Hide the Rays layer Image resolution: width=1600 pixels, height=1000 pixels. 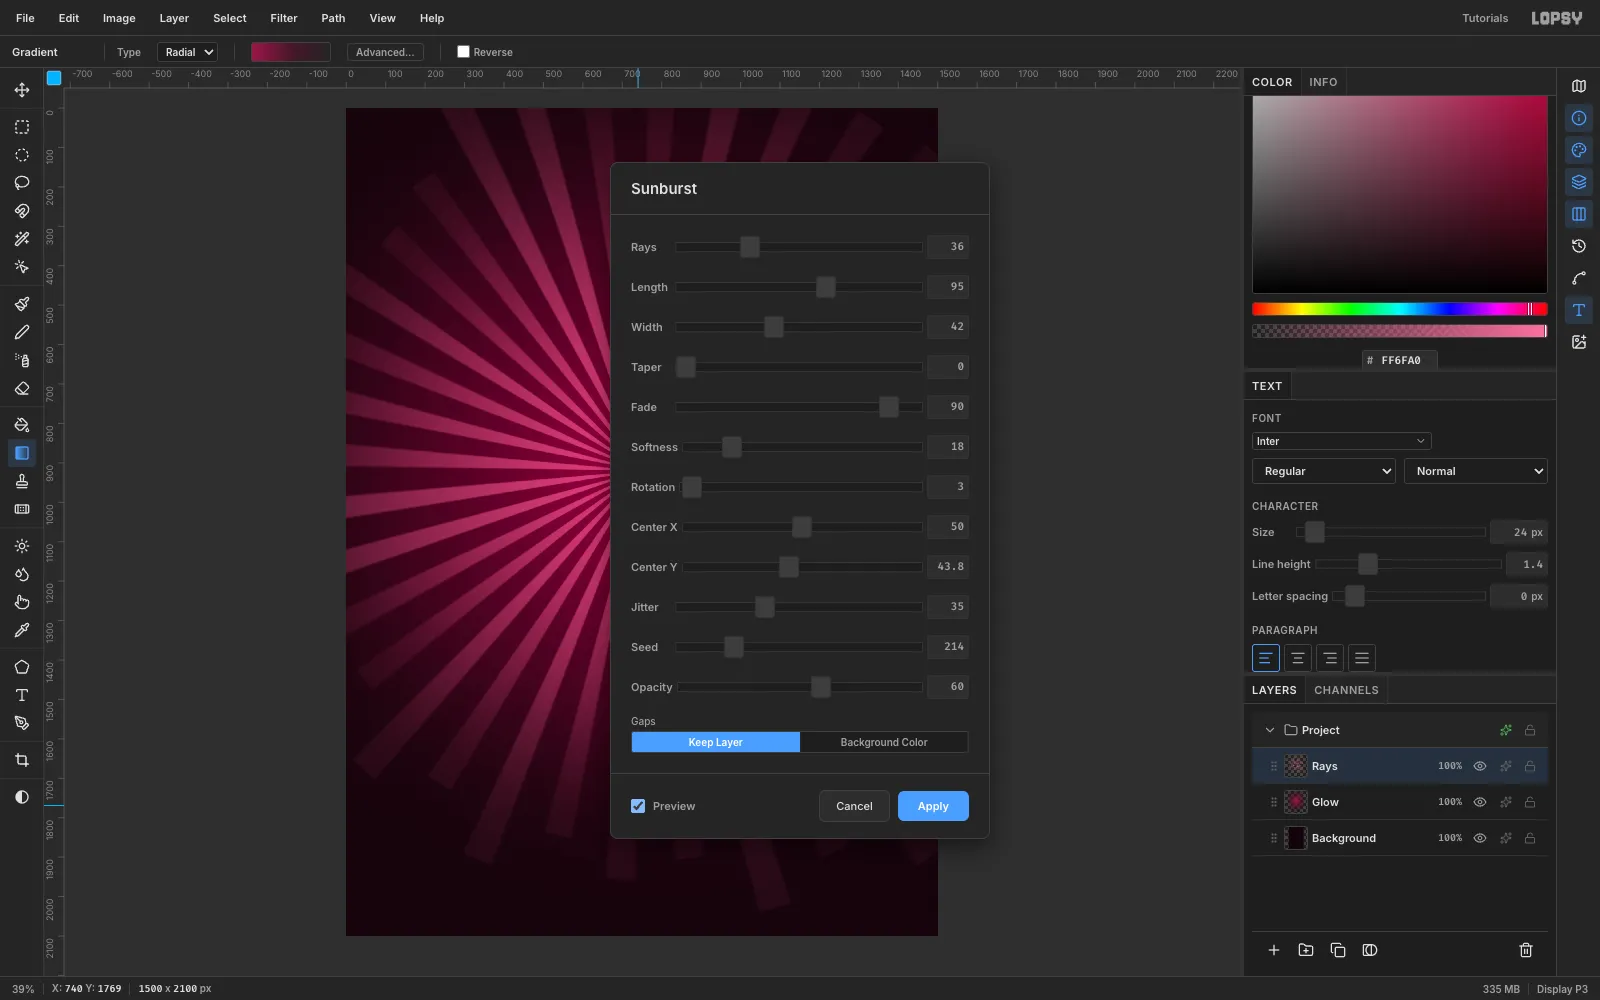1480,766
